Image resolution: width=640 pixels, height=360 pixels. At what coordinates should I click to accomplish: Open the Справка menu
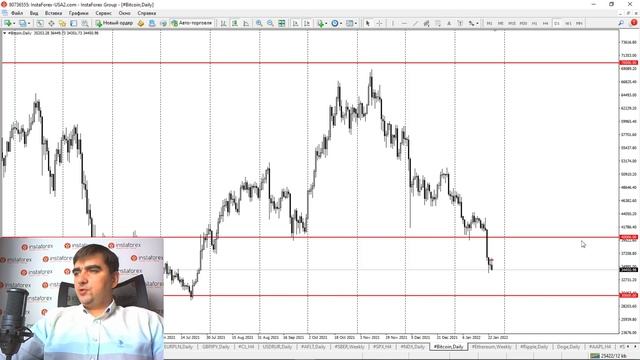(147, 13)
